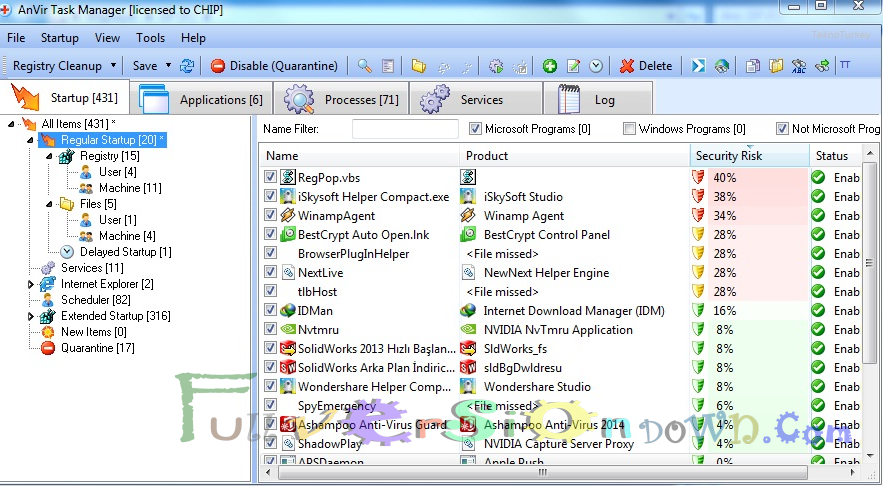
Task: Click the refresh icon next to Save
Action: [187, 66]
